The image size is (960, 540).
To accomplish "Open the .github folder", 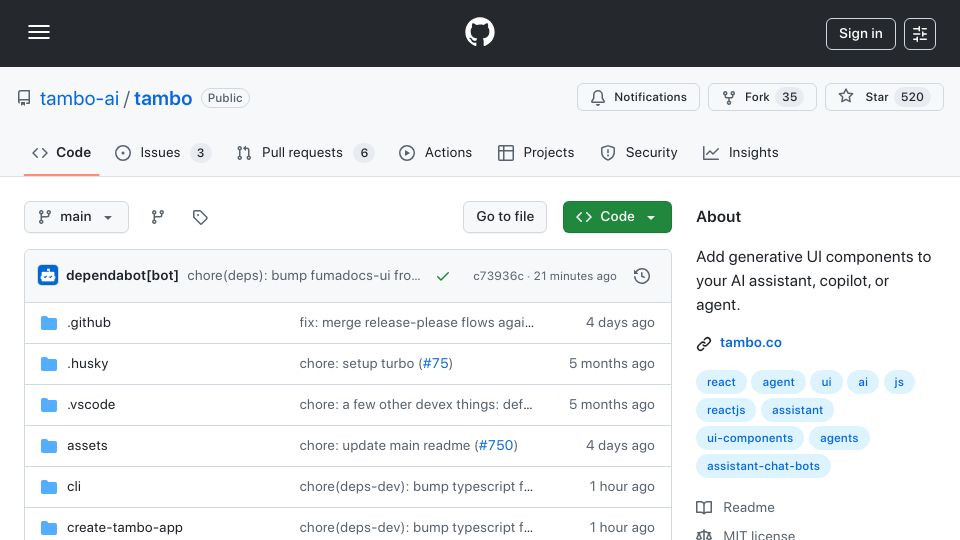I will coord(89,323).
